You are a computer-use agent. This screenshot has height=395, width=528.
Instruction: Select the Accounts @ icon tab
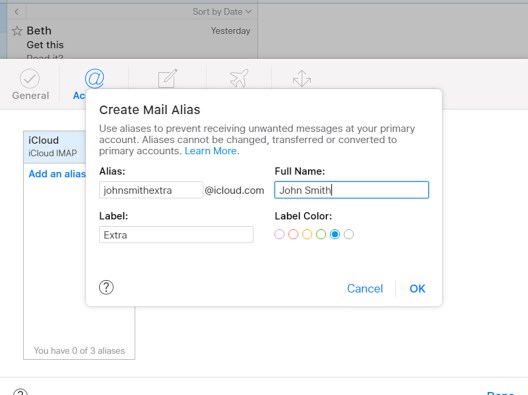click(x=94, y=78)
